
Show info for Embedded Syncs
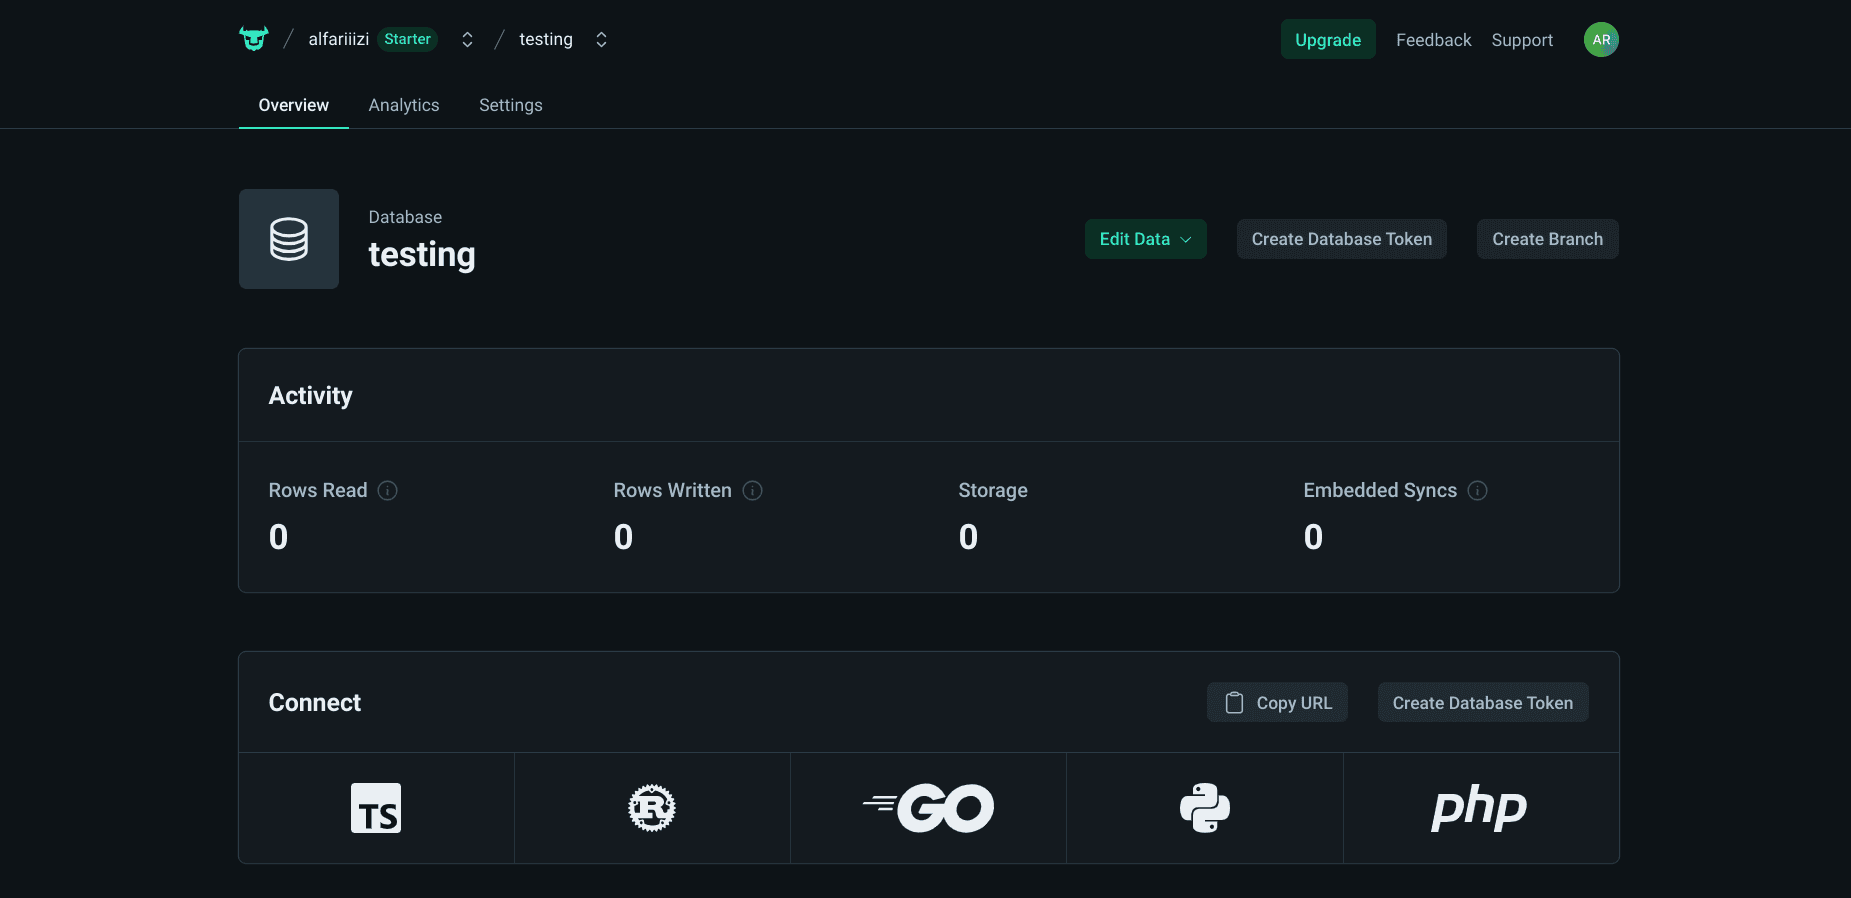click(1478, 490)
